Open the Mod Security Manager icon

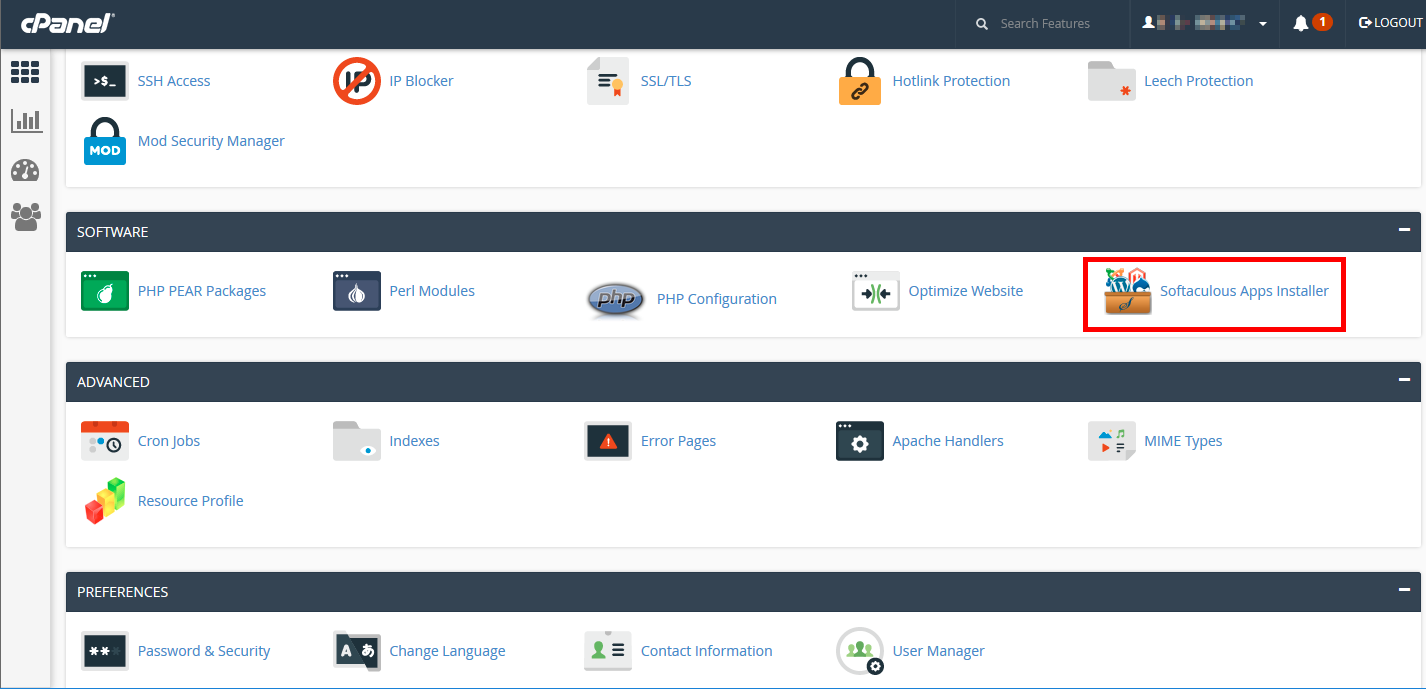(105, 141)
